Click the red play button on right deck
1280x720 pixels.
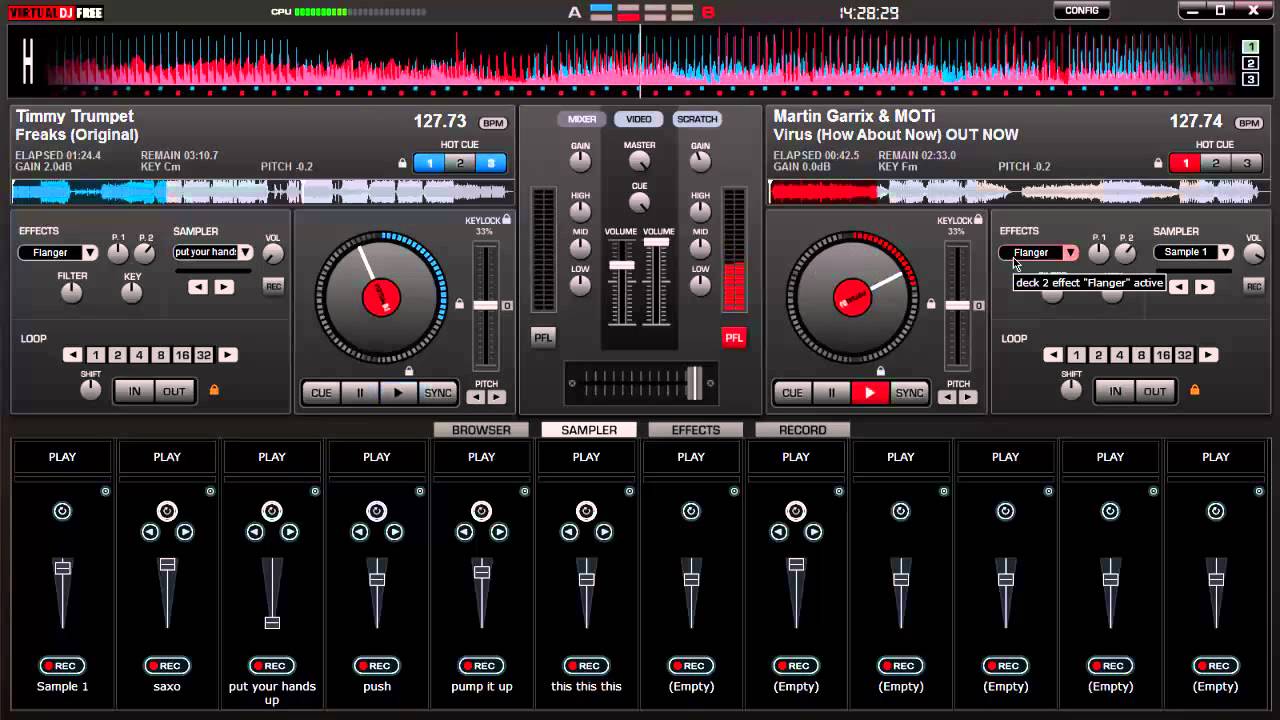click(870, 393)
